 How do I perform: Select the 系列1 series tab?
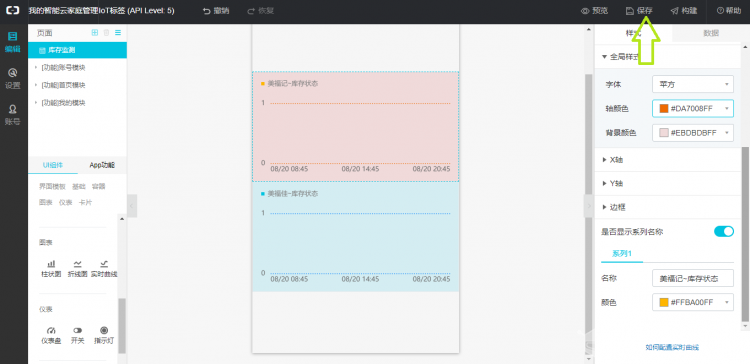pyautogui.click(x=622, y=254)
